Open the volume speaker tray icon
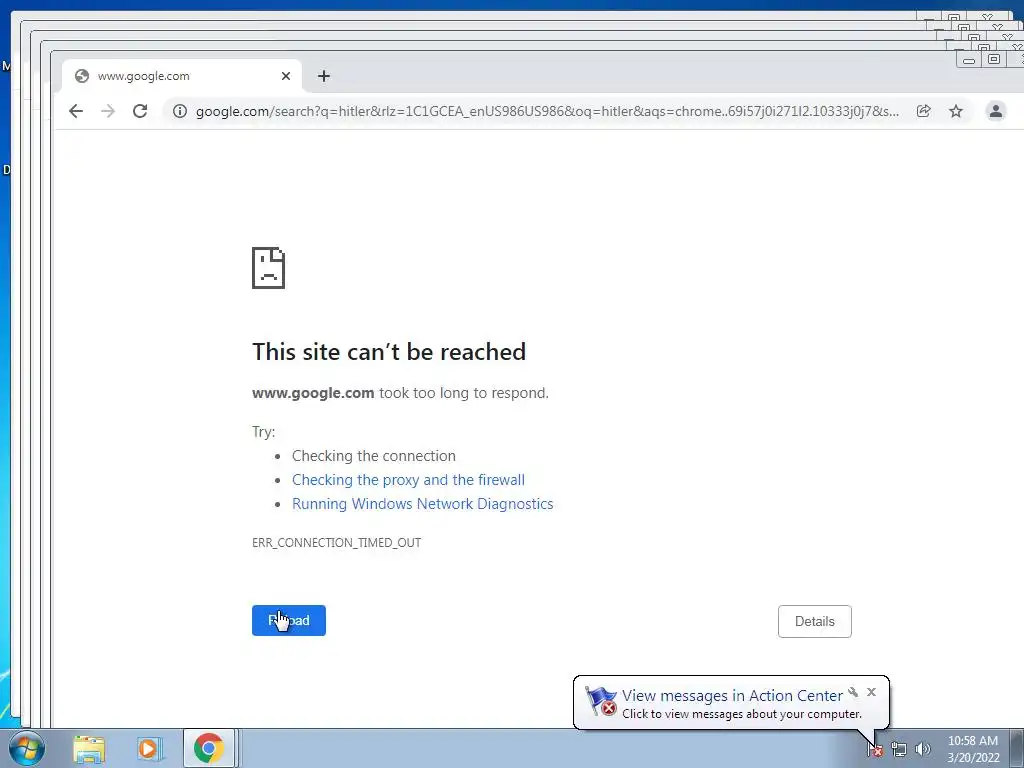Viewport: 1024px width, 768px height. [923, 749]
